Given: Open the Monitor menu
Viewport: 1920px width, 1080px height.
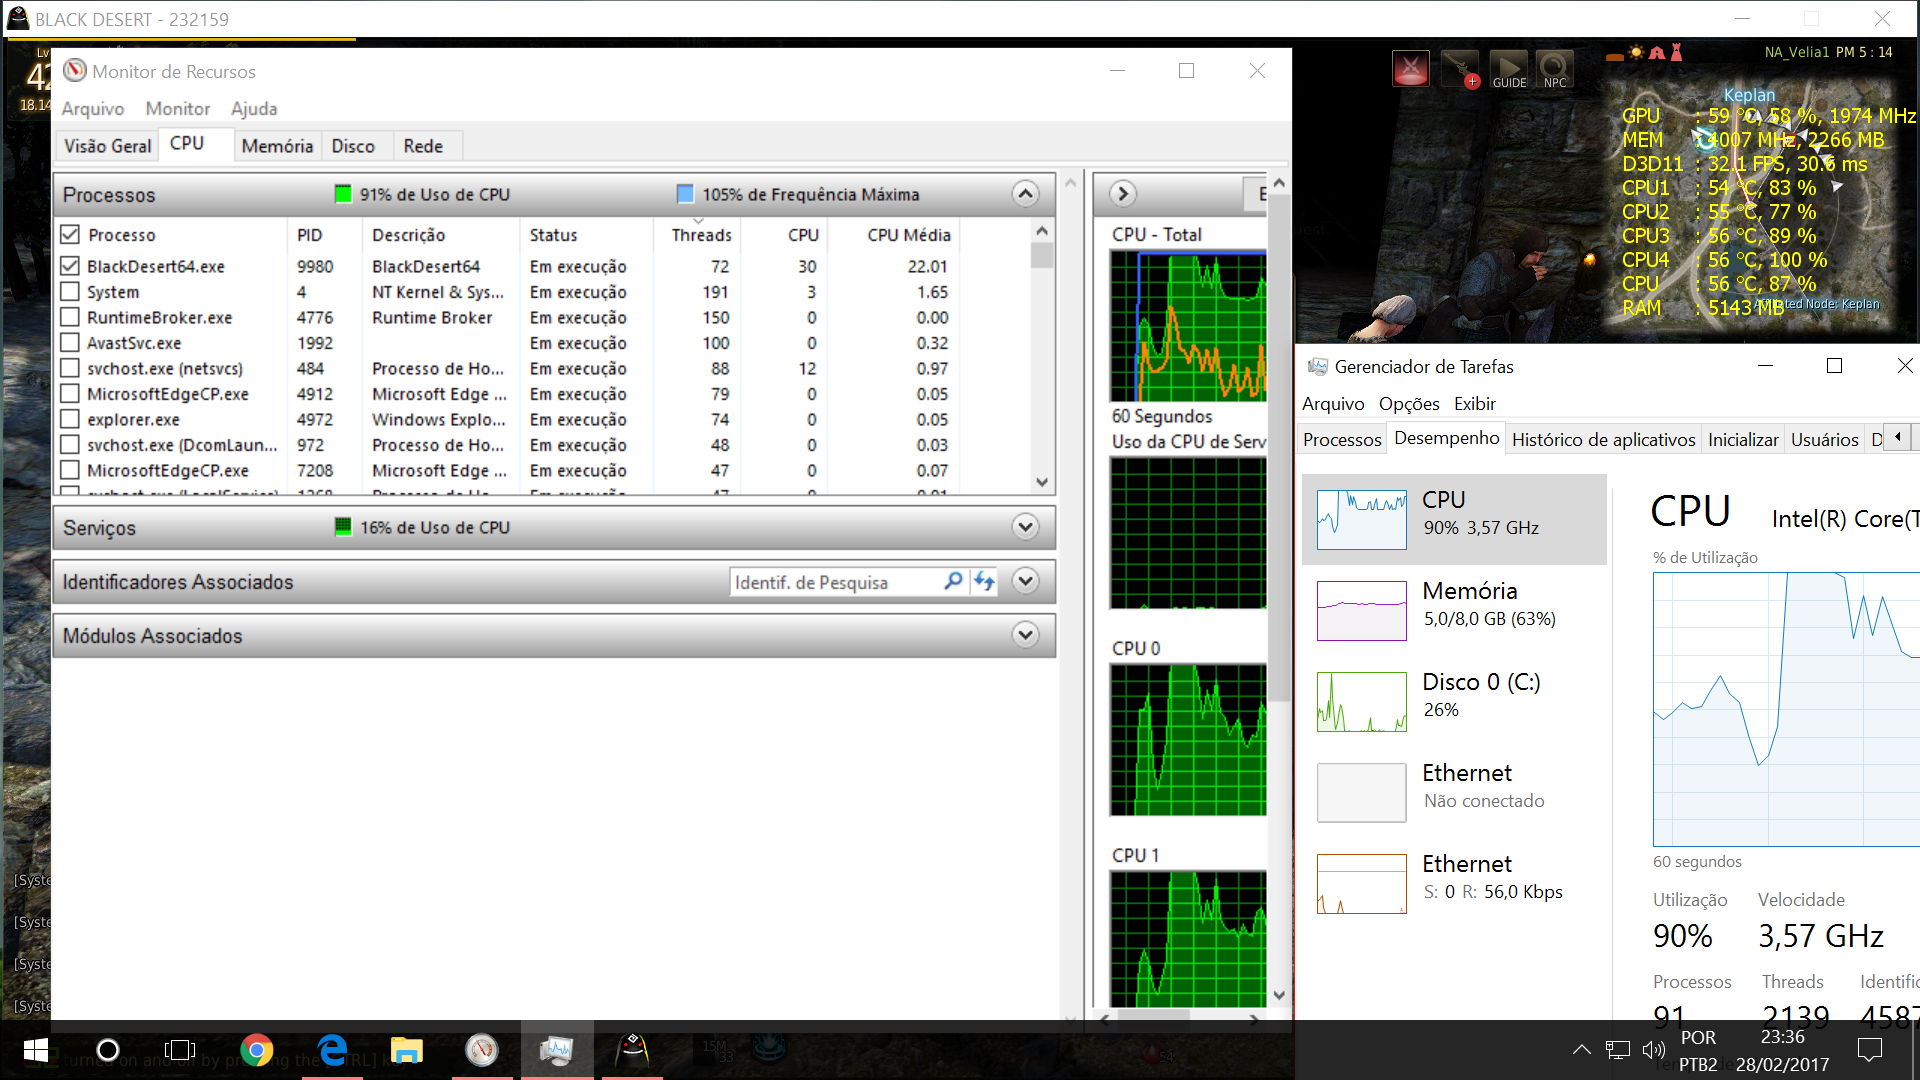Looking at the screenshot, I should point(178,109).
